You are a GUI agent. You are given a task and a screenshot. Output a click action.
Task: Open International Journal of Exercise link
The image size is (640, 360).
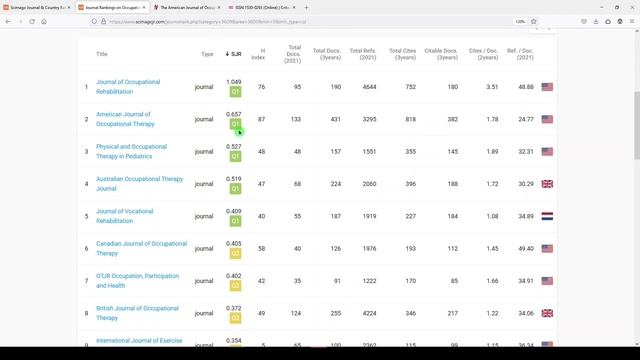pyautogui.click(x=139, y=340)
